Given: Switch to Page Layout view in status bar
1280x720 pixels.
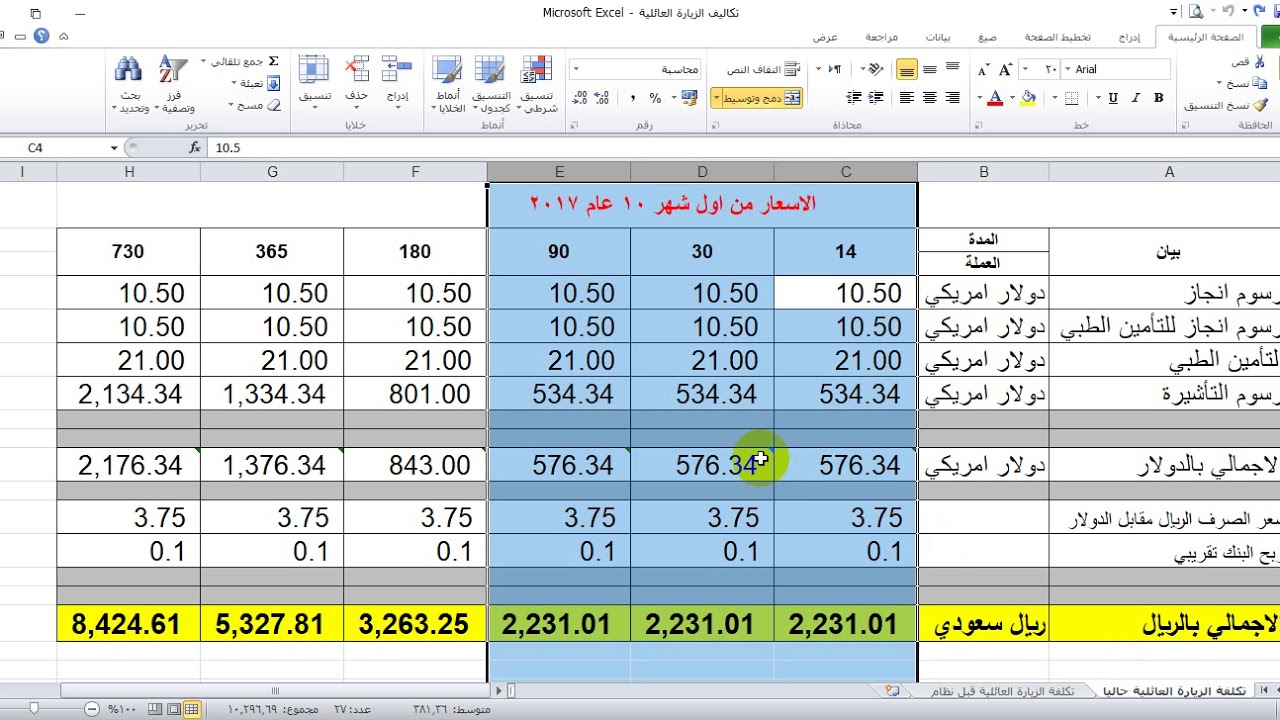Looking at the screenshot, I should point(174,709).
